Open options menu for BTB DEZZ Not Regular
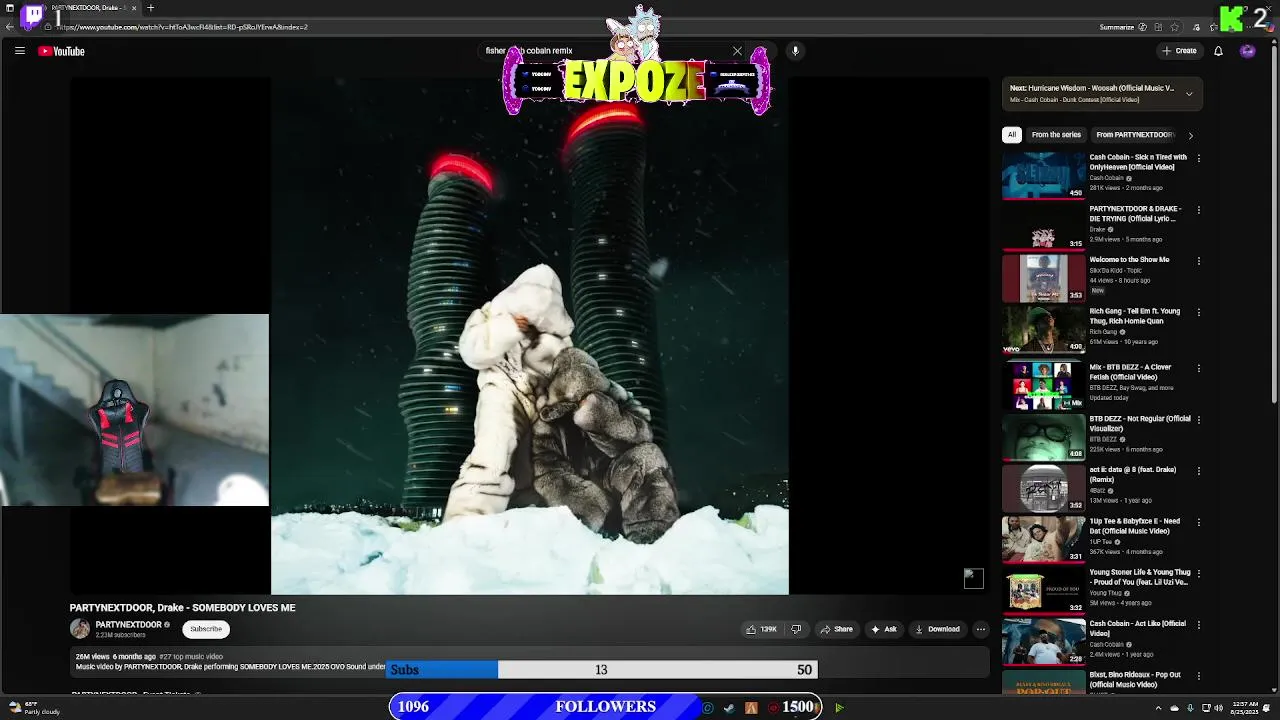 pos(1198,420)
